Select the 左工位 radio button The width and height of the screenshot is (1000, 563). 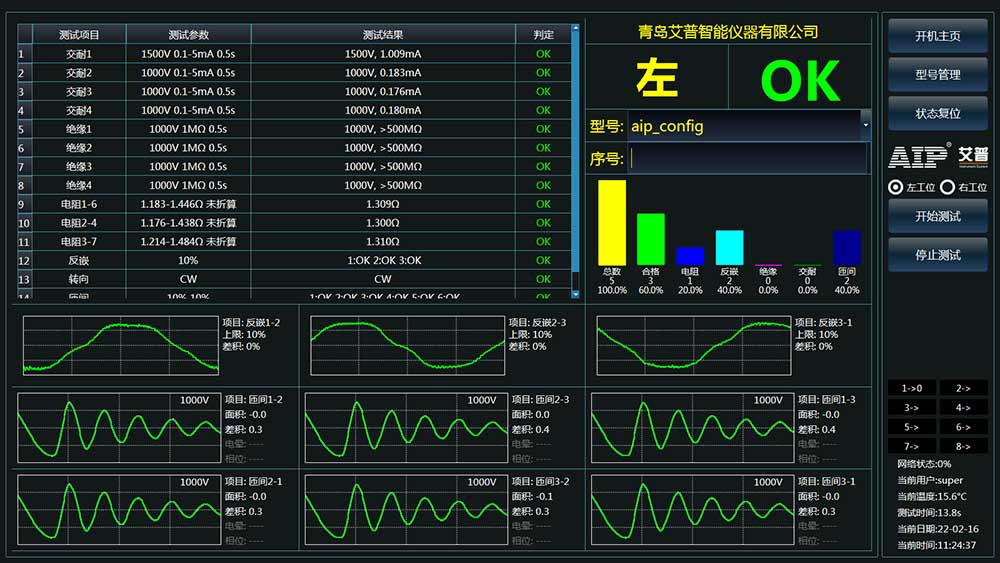(895, 187)
